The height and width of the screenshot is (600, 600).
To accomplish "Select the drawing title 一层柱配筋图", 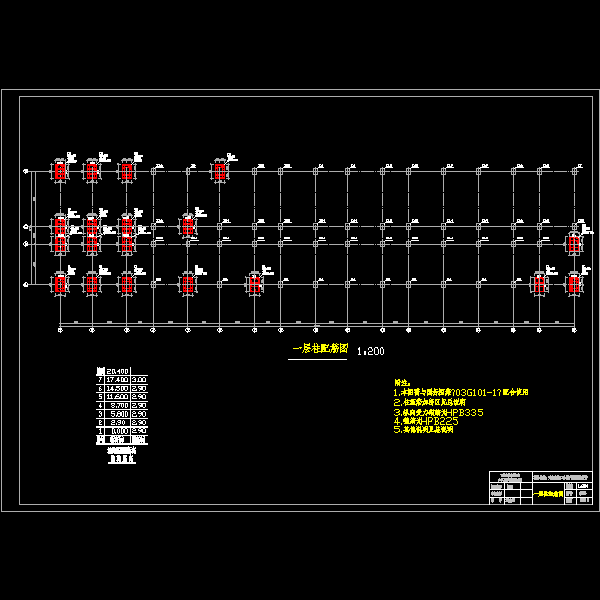I will [318, 349].
